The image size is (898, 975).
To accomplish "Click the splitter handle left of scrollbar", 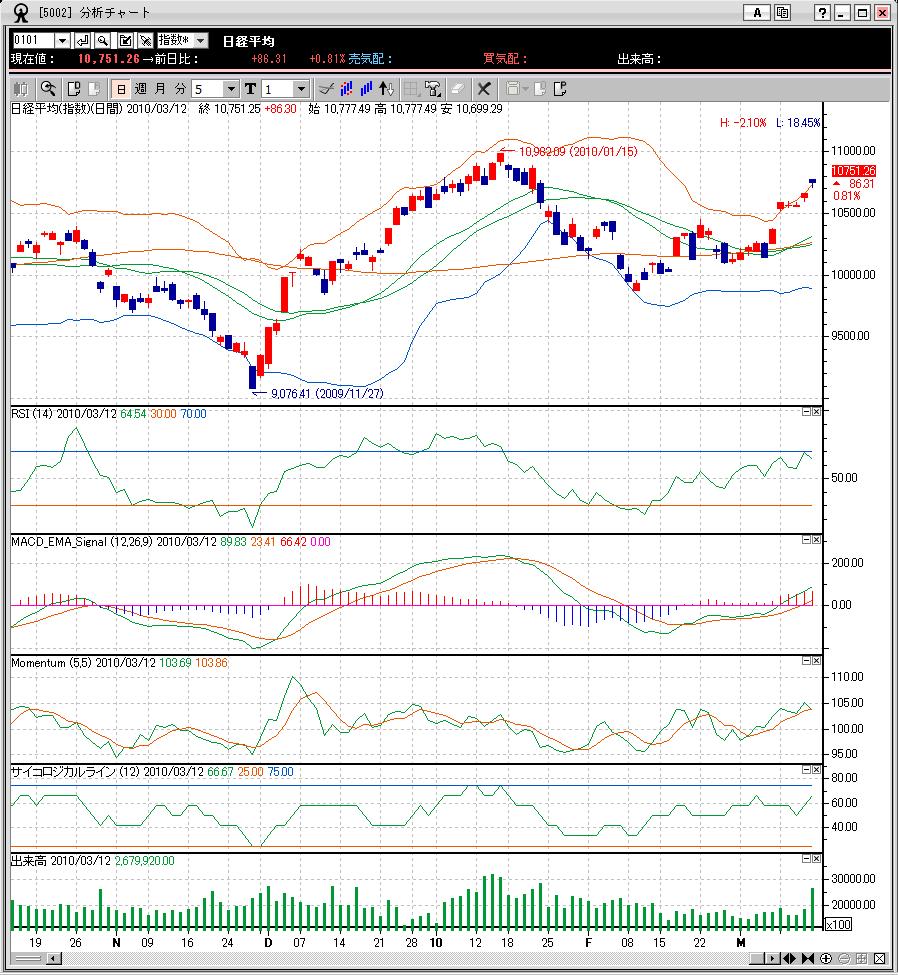I will [x=28, y=958].
